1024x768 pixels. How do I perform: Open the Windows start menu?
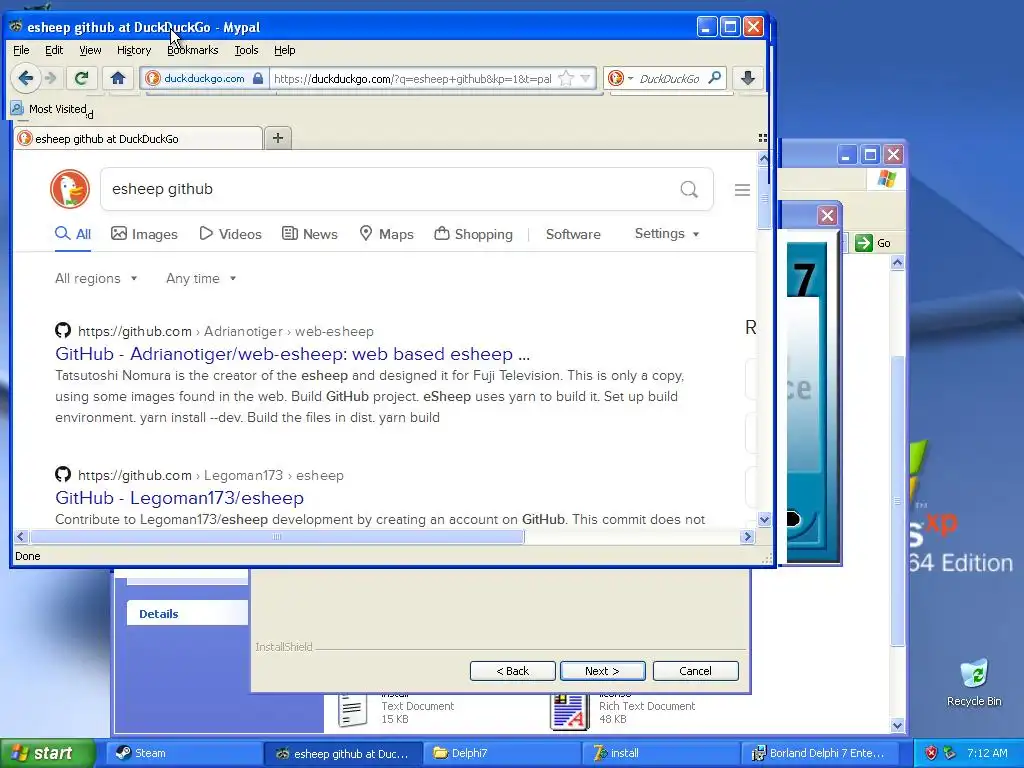coord(46,753)
